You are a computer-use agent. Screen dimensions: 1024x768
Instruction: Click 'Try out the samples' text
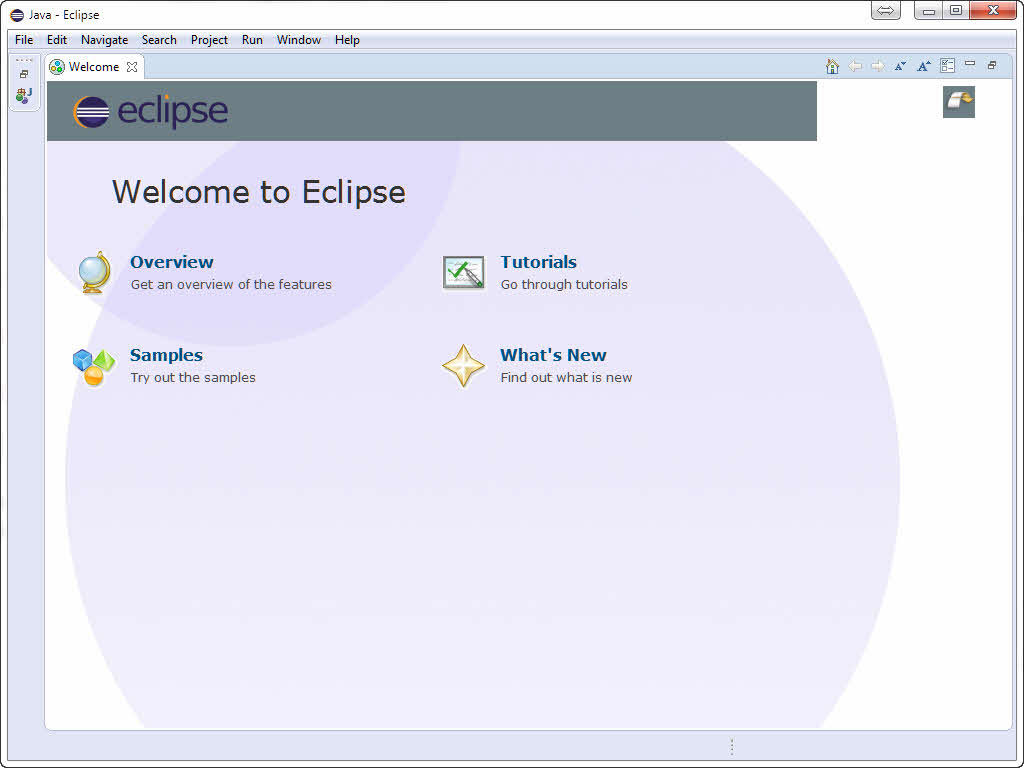click(193, 377)
